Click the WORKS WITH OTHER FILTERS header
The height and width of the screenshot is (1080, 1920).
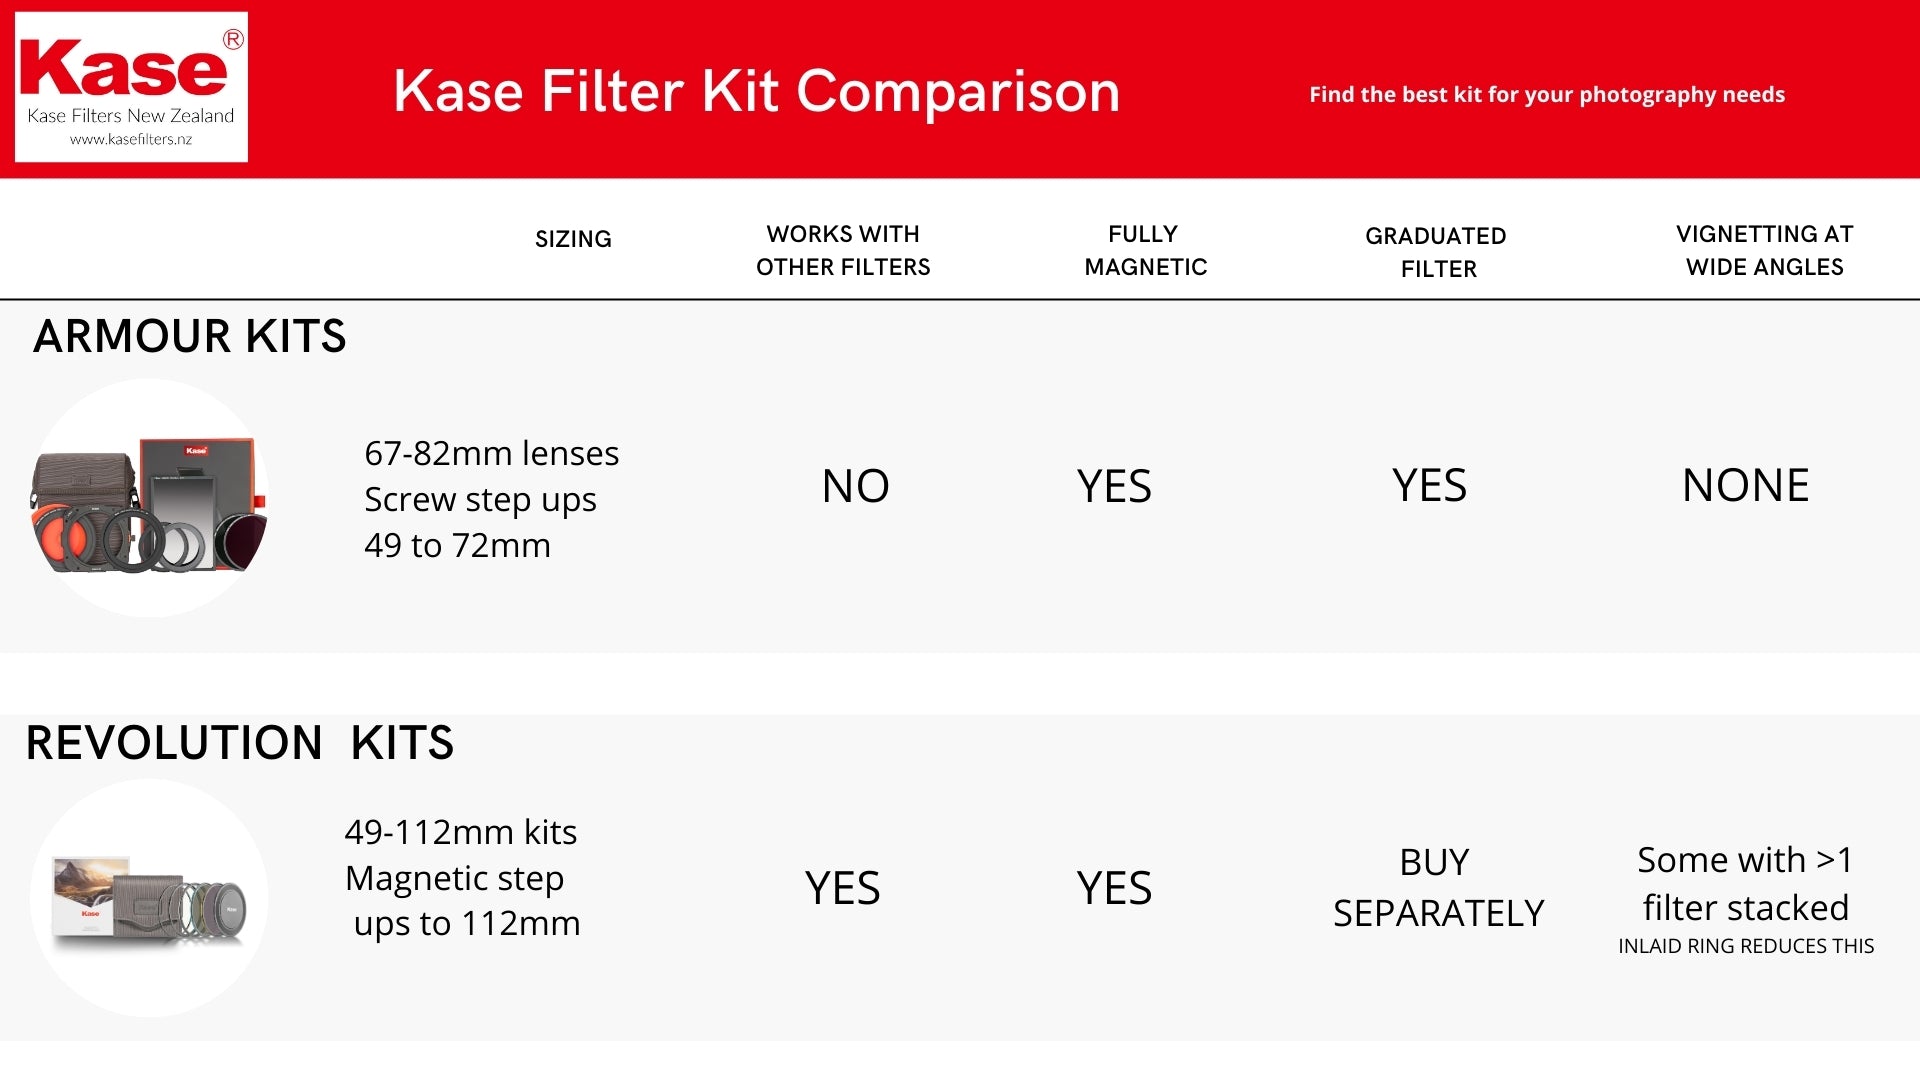pyautogui.click(x=843, y=250)
